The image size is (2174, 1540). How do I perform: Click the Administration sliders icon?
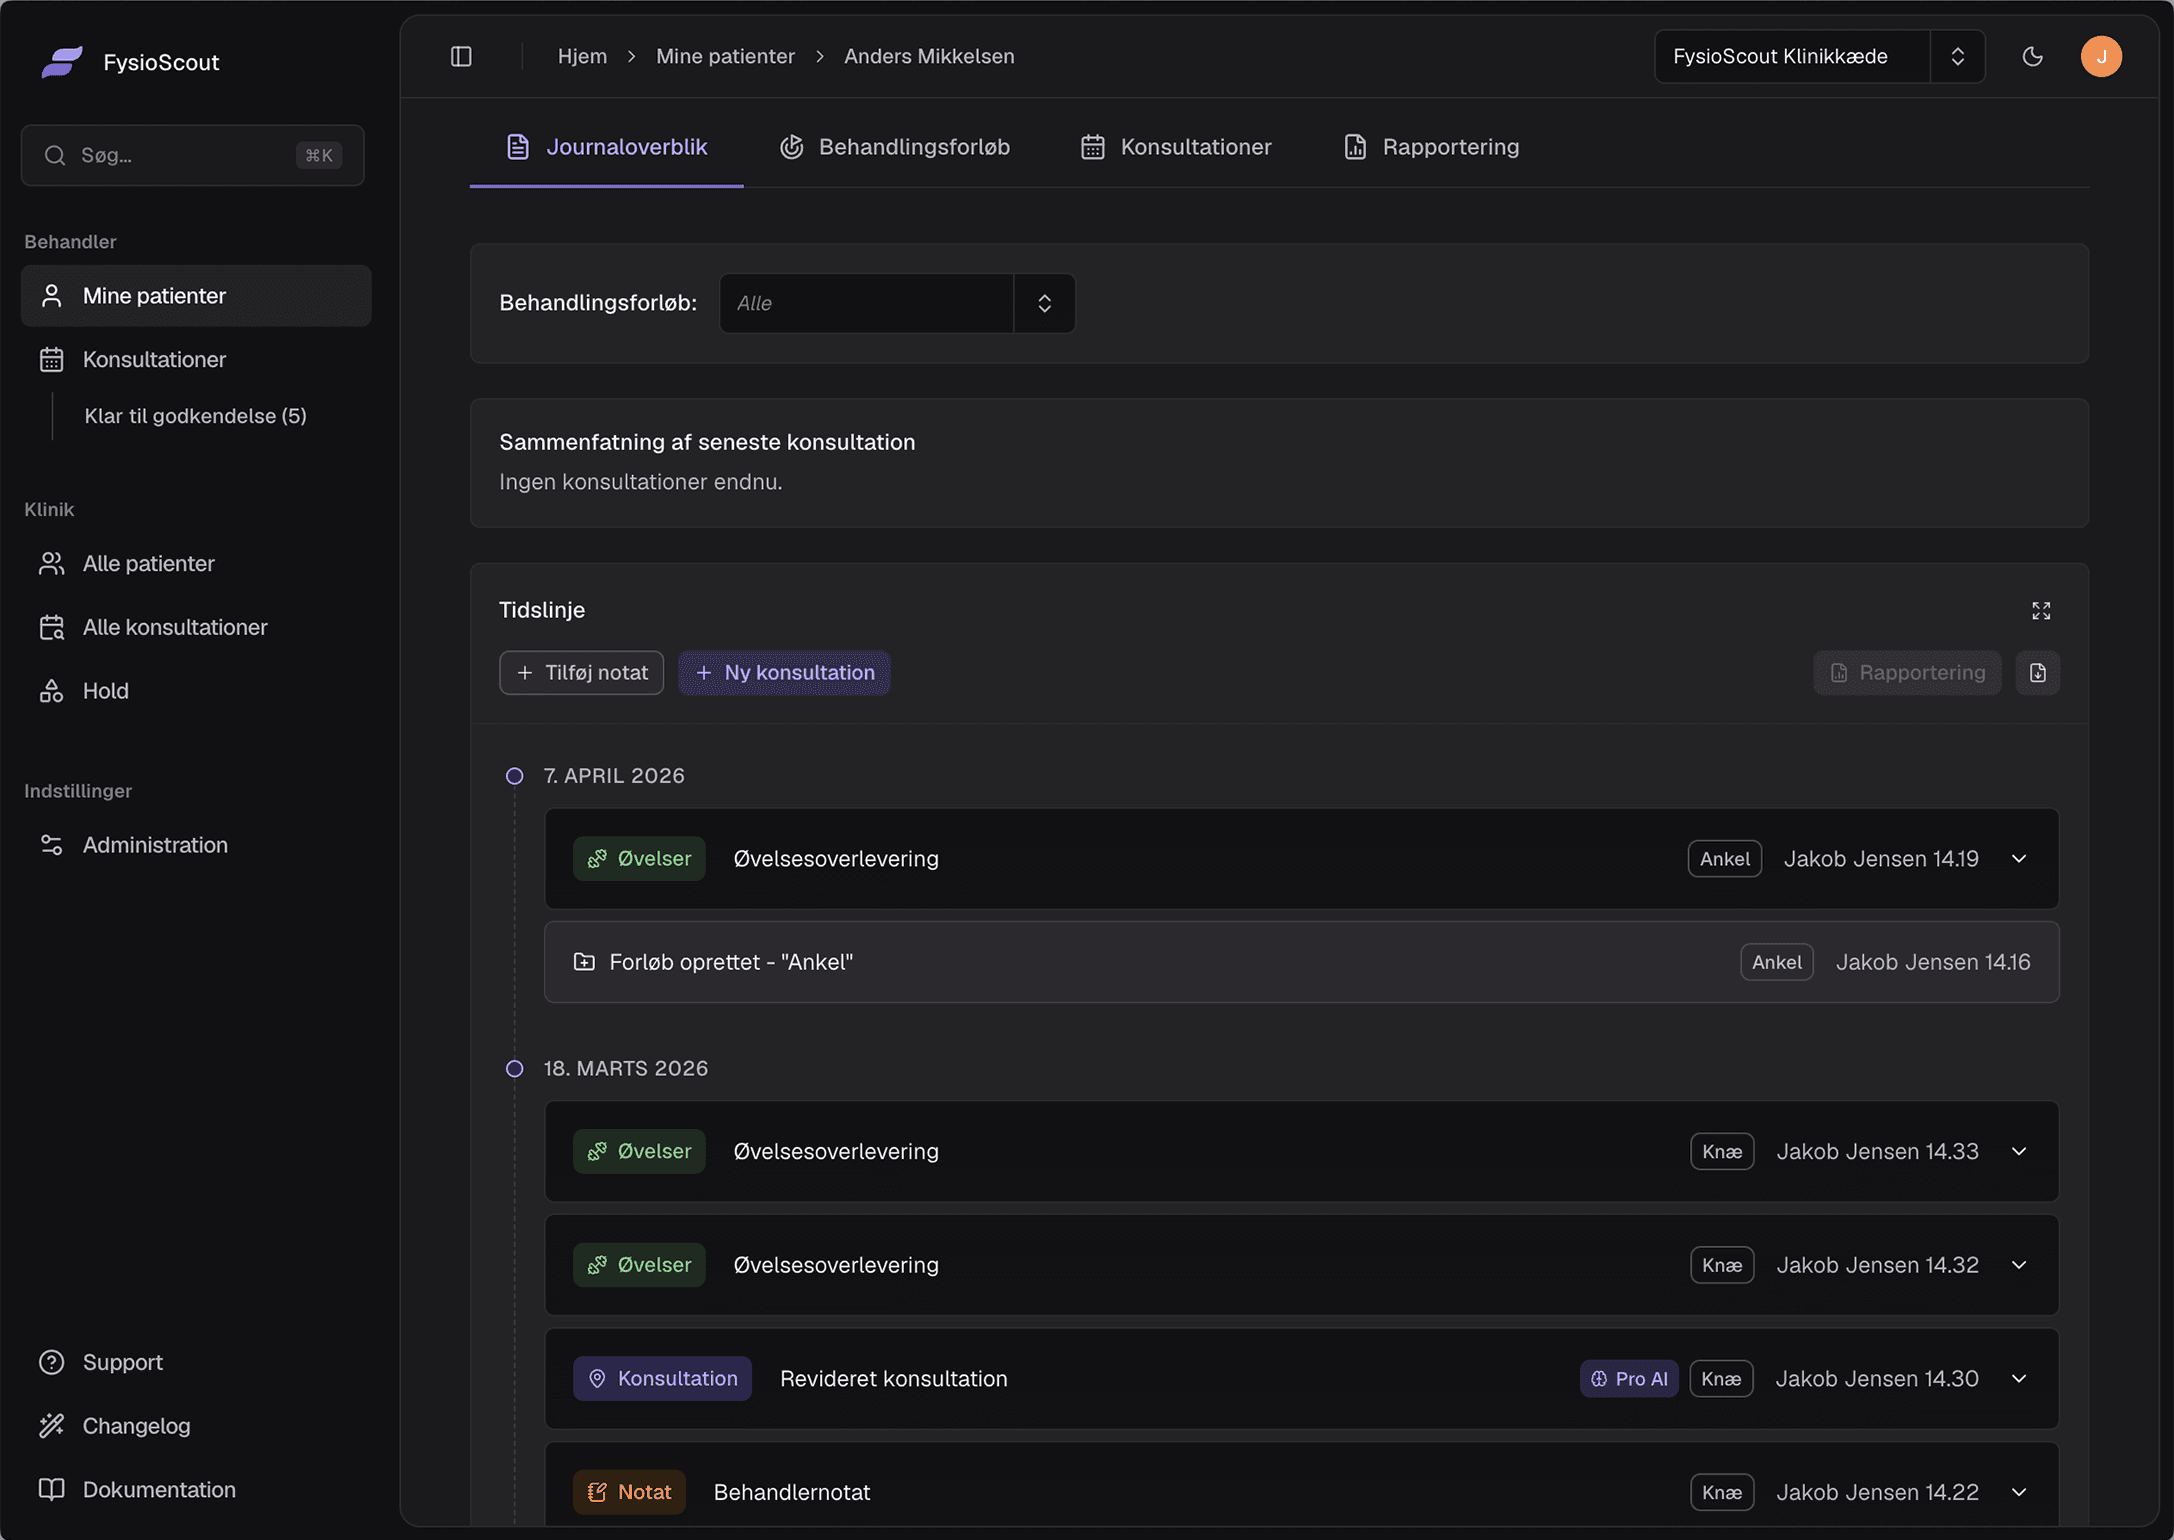tap(51, 845)
